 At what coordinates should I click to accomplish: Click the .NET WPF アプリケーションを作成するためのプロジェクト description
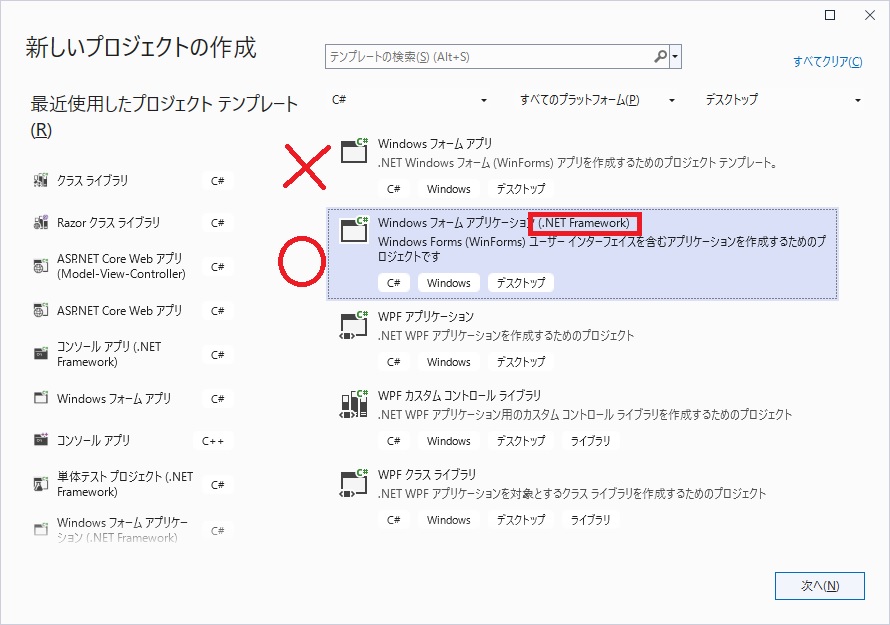point(506,335)
